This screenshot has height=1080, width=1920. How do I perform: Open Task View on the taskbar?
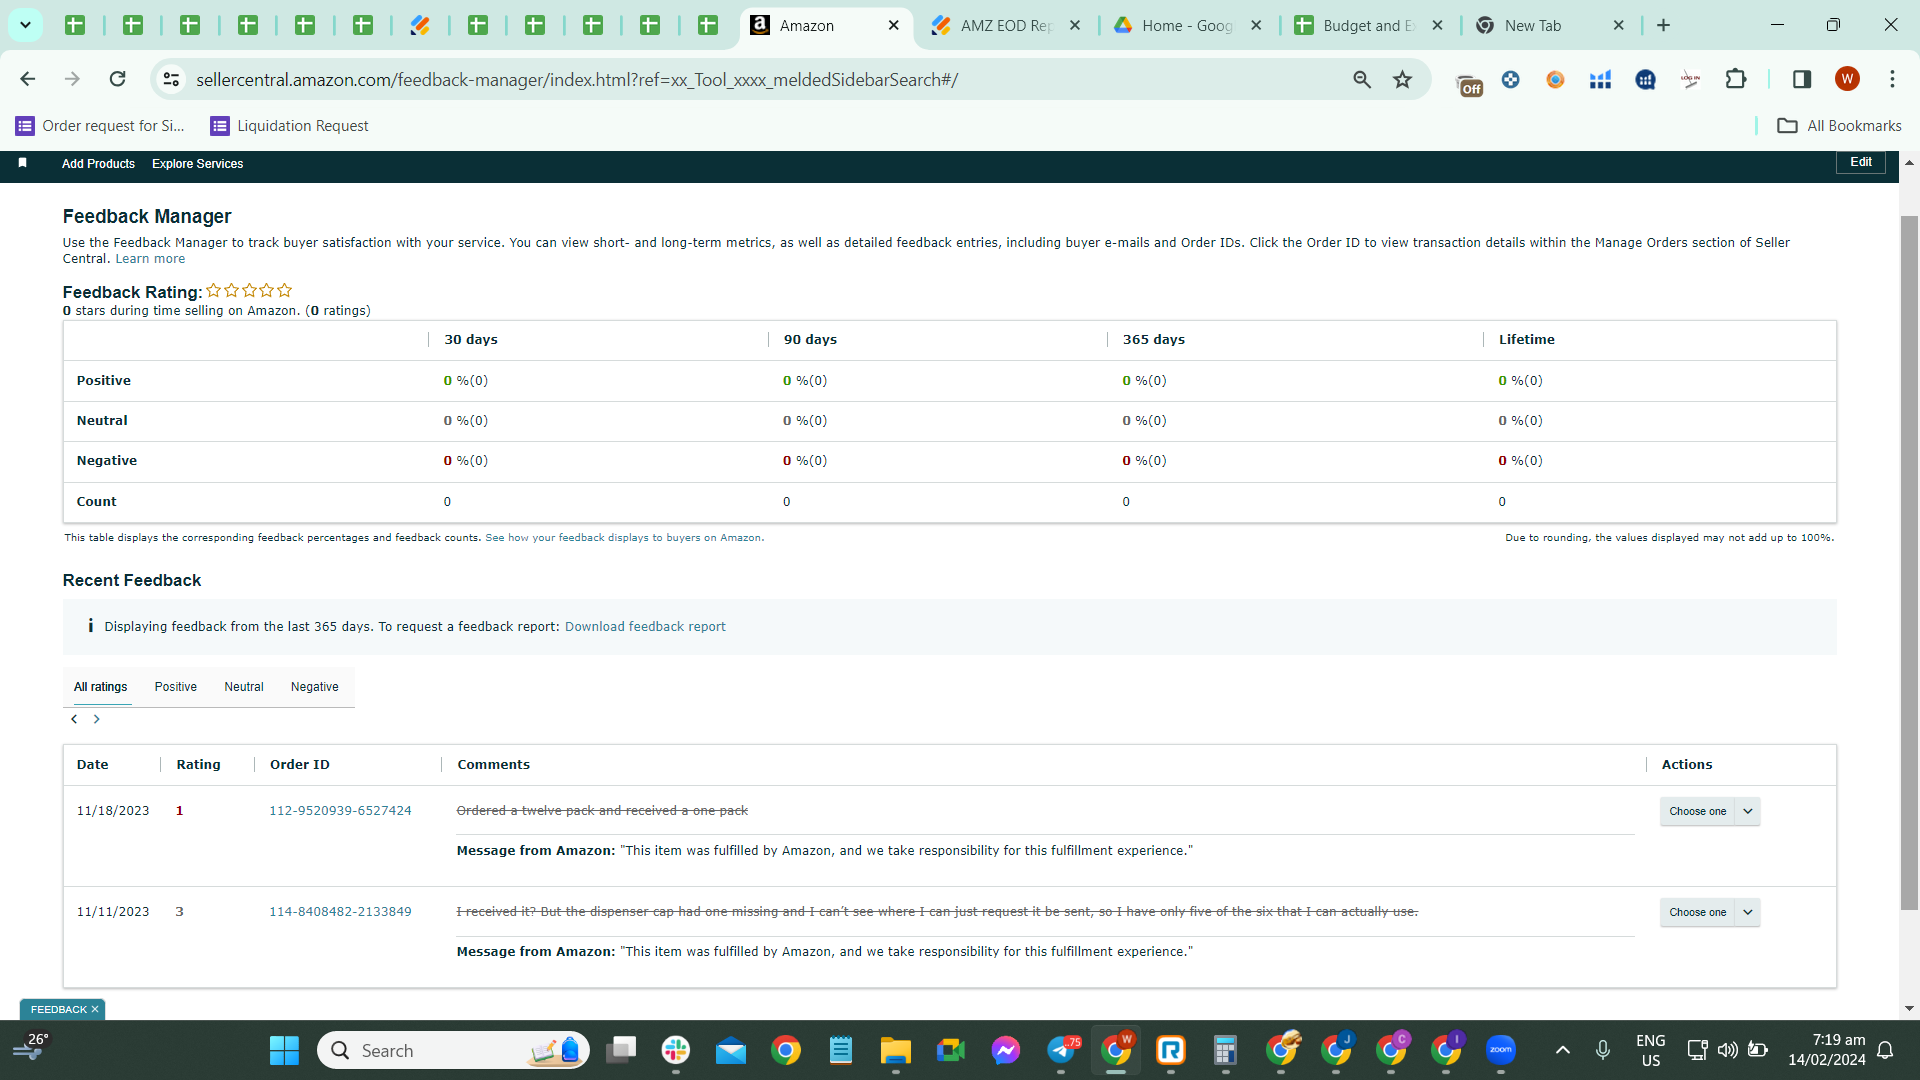coord(621,1050)
